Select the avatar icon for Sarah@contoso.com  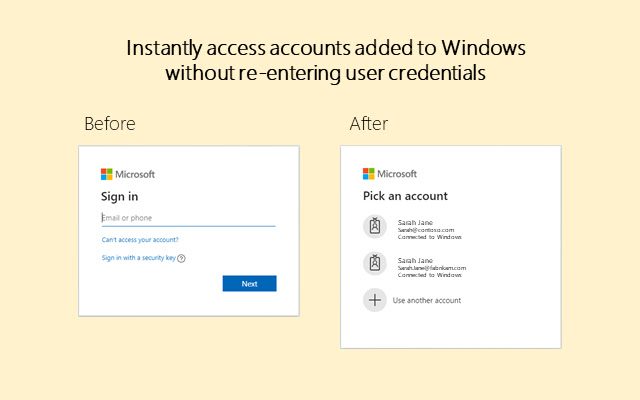375,226
